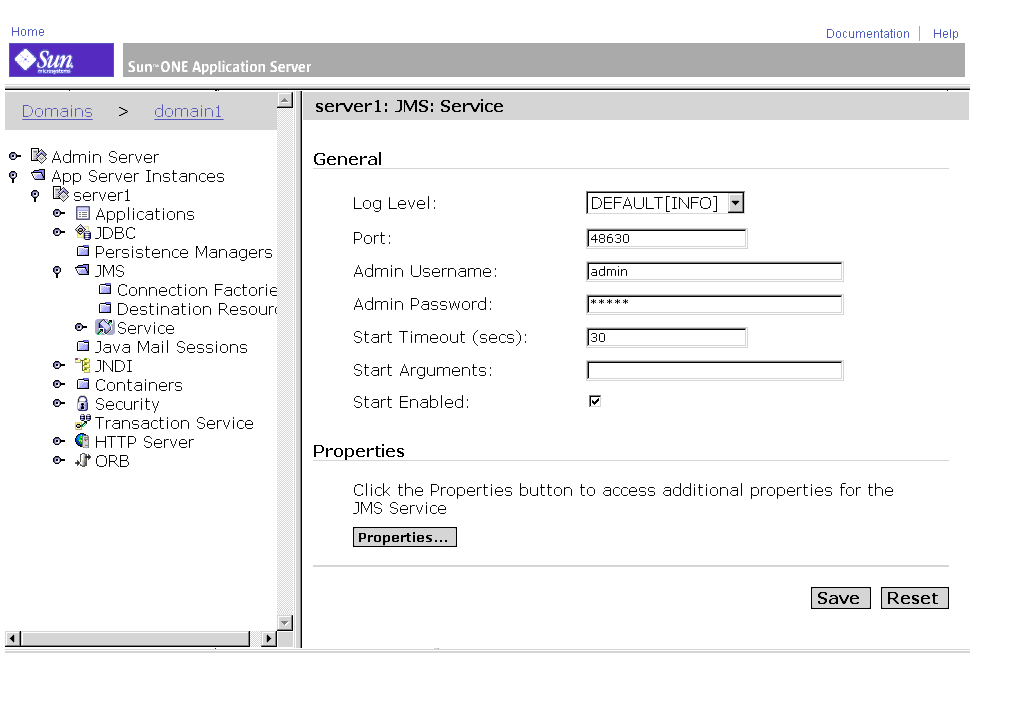This screenshot has width=1017, height=717.
Task: Expand the Service node under JMS
Action: [x=80, y=327]
